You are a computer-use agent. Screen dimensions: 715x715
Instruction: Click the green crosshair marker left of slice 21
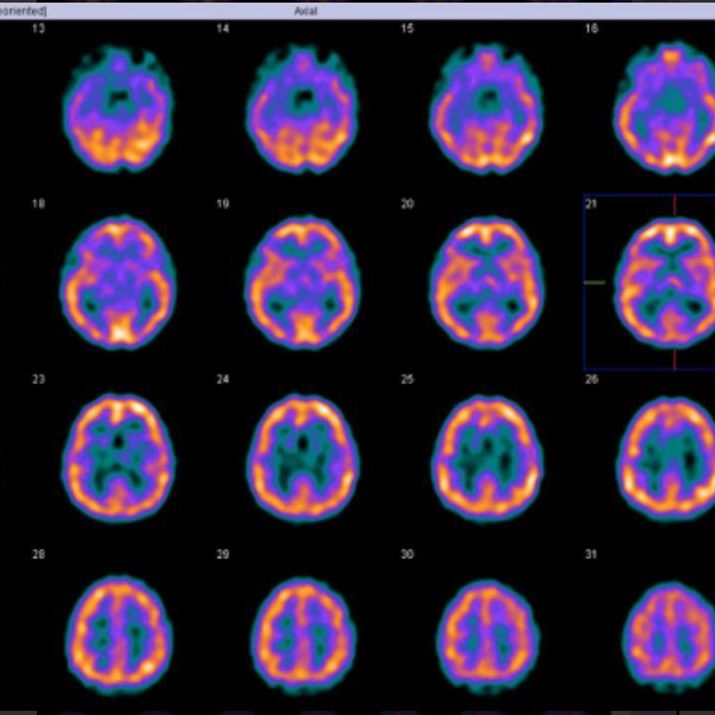(595, 283)
